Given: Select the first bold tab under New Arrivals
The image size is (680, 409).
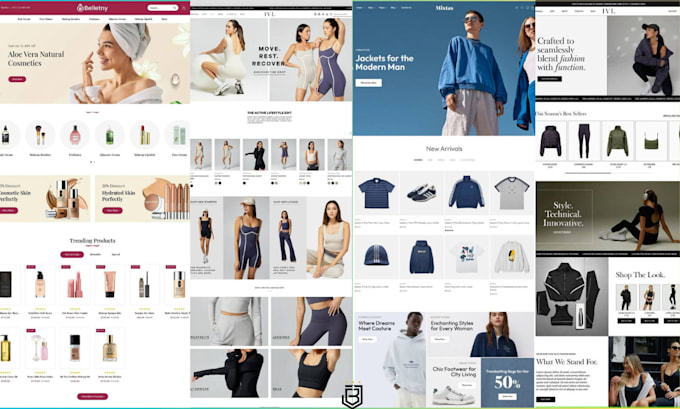Looking at the screenshot, I should click(x=418, y=160).
